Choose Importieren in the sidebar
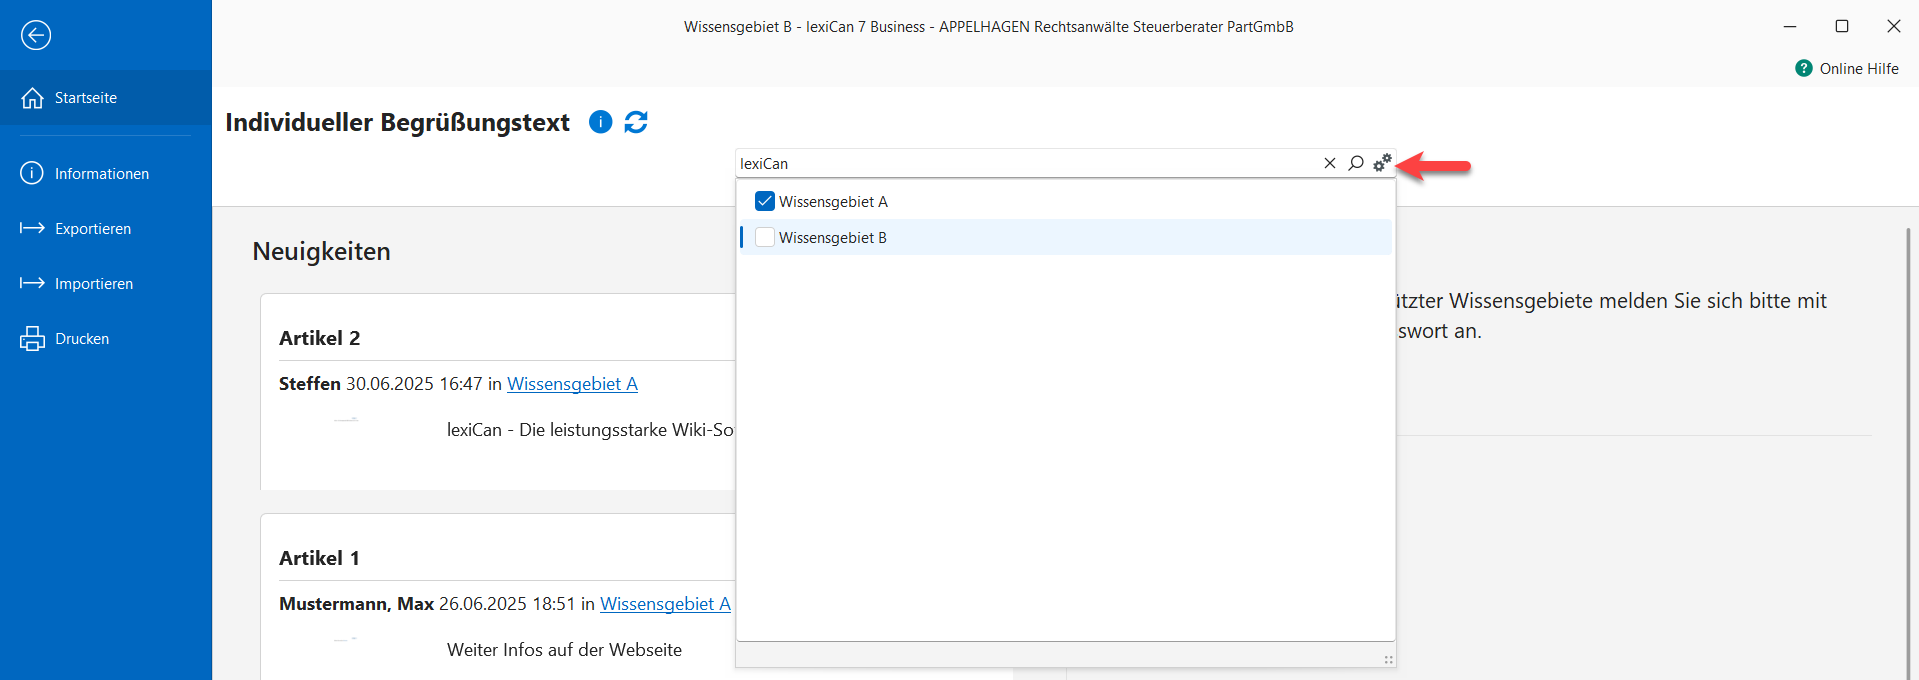Screen dimensions: 1919x680 pyautogui.click(x=93, y=284)
